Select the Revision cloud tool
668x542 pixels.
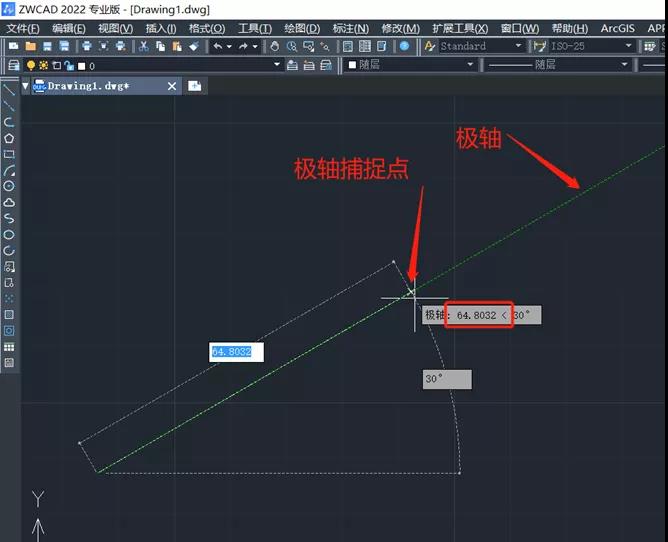pyautogui.click(x=9, y=202)
